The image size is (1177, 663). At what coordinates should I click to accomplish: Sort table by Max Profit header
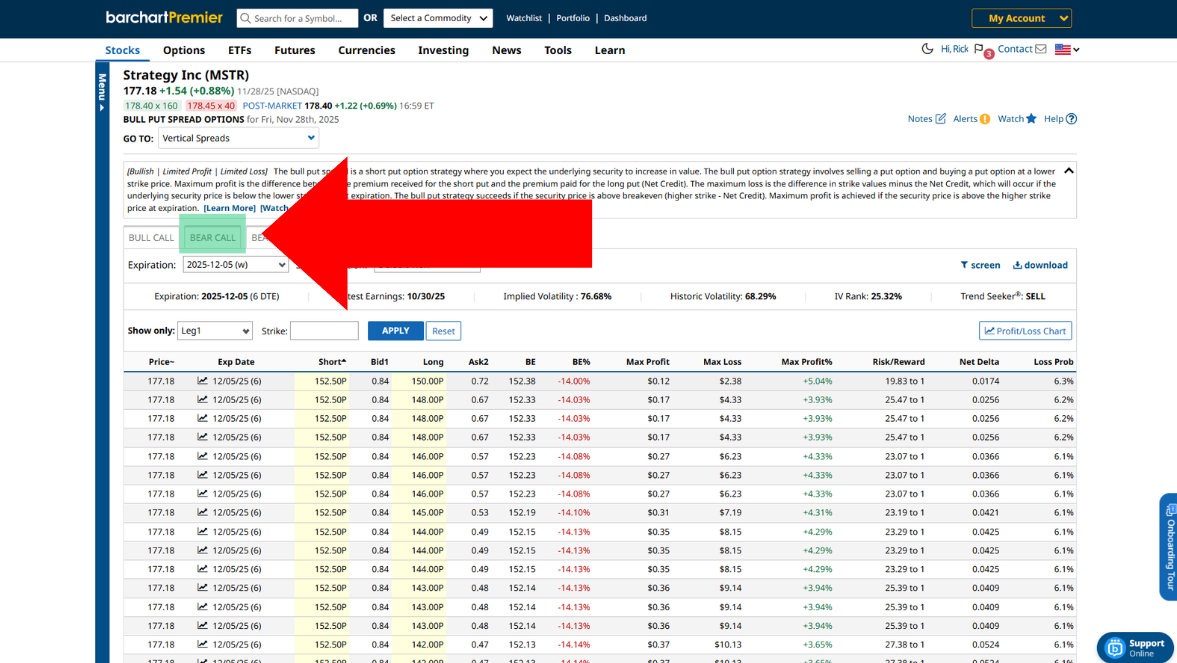[x=647, y=362]
